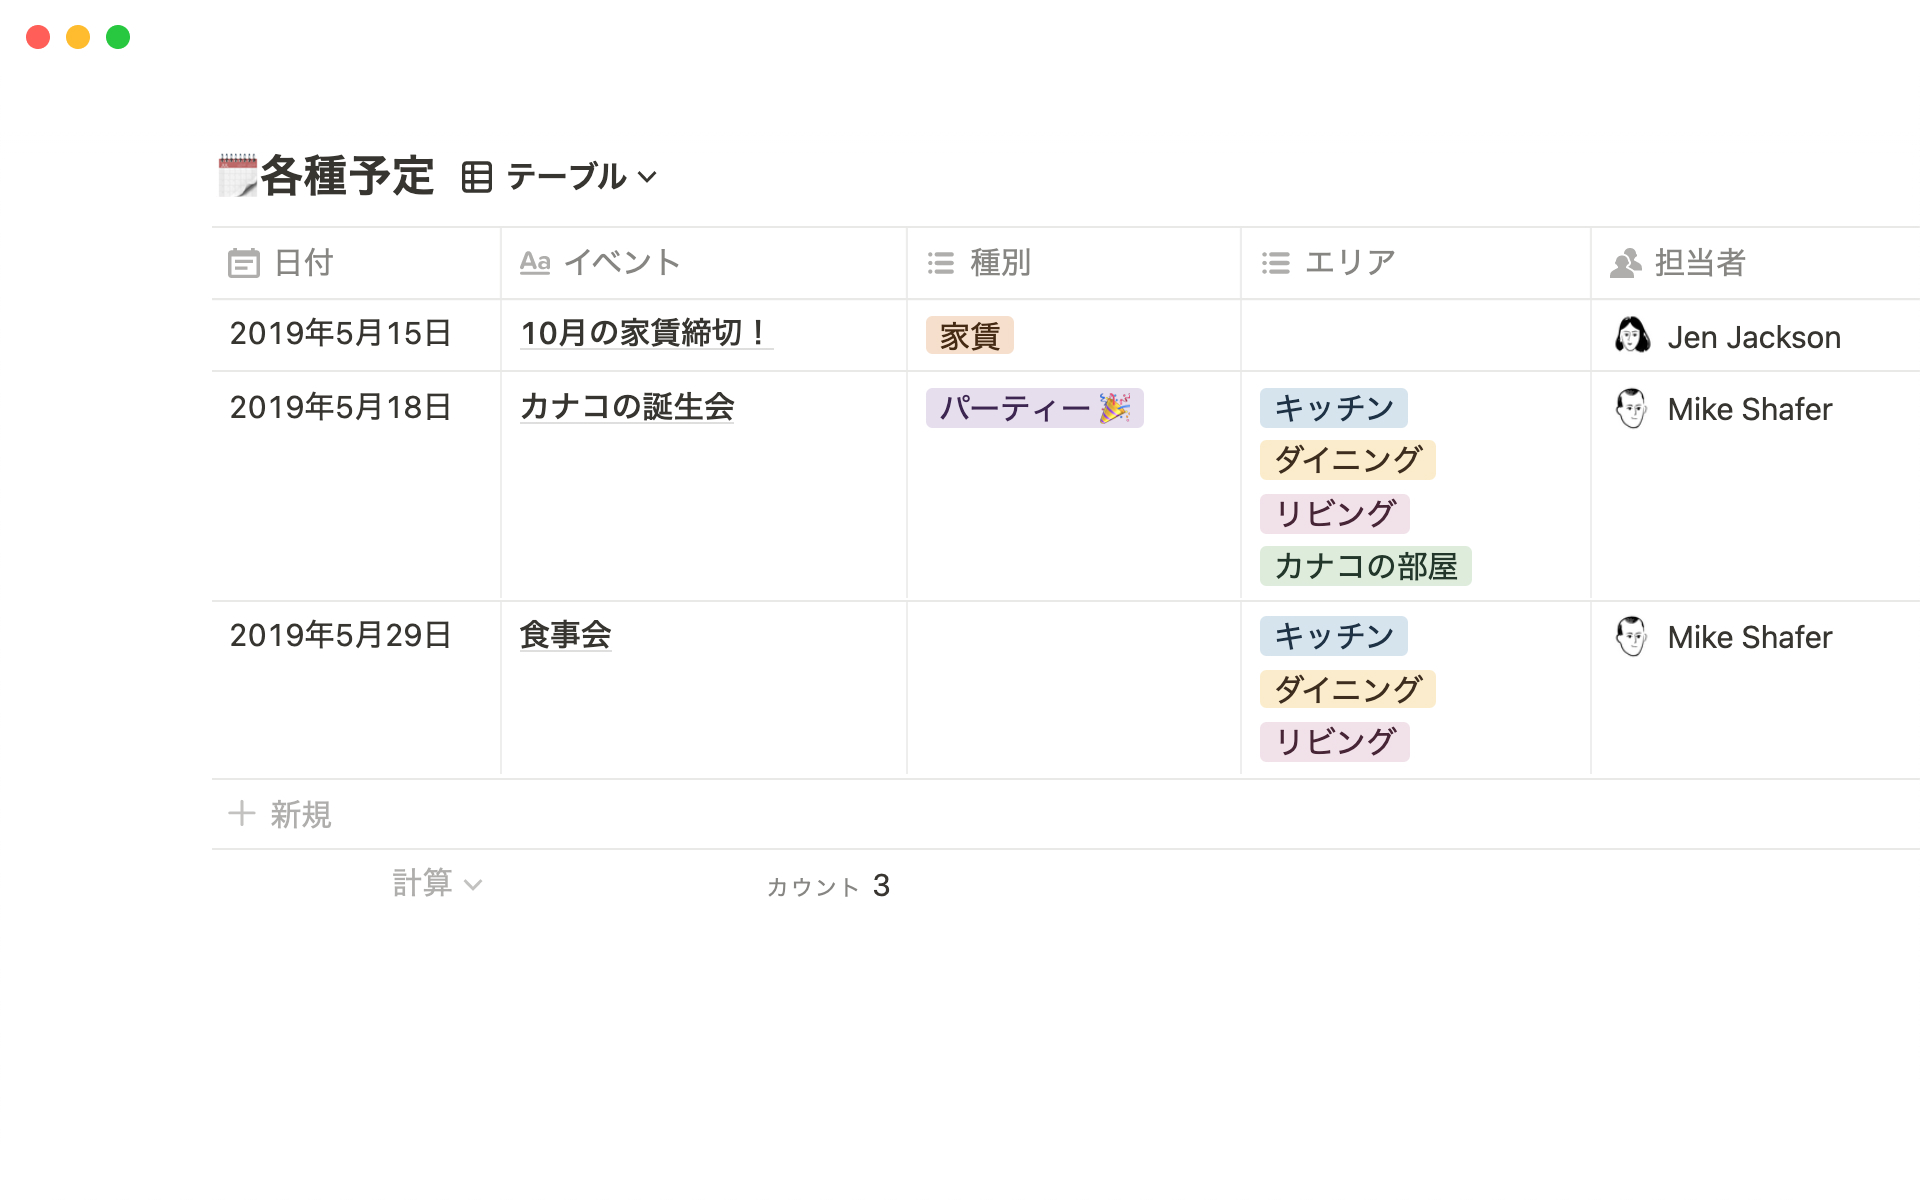Click the date icon in 日付 column header
The width and height of the screenshot is (1920, 1200).
243,263
